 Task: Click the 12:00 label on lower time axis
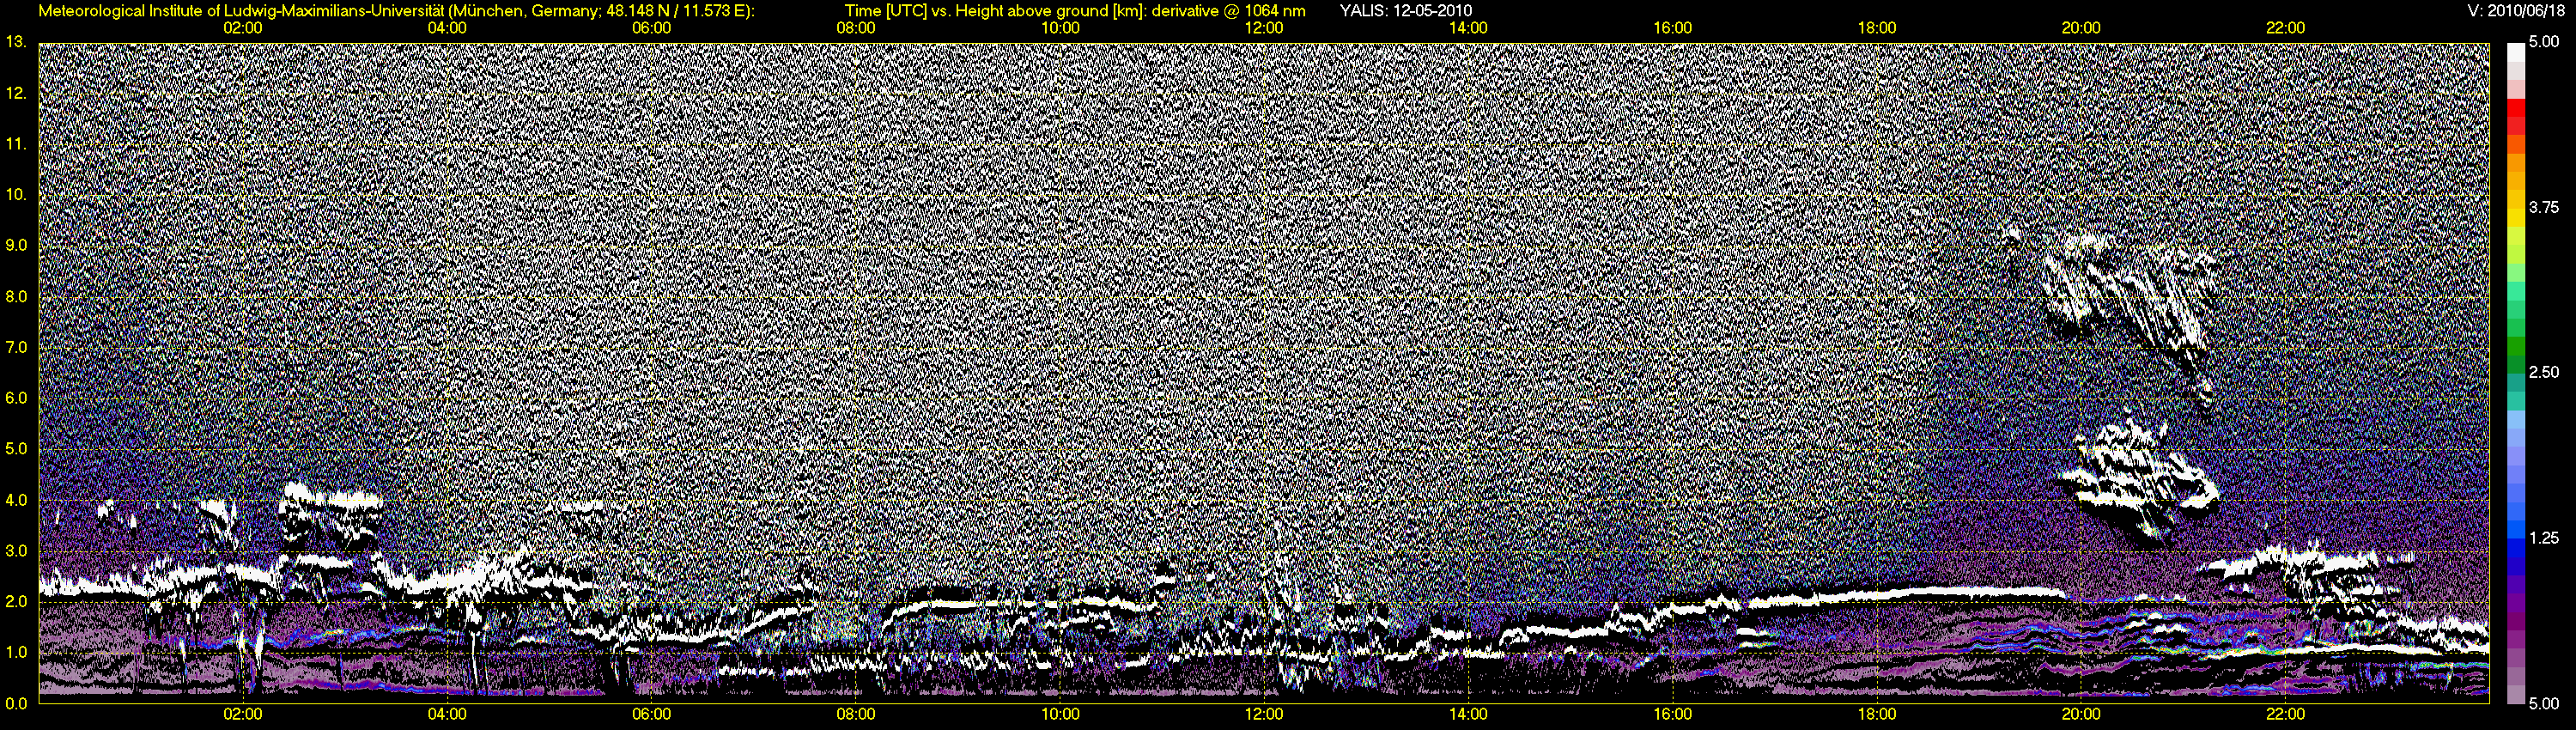tap(1264, 714)
